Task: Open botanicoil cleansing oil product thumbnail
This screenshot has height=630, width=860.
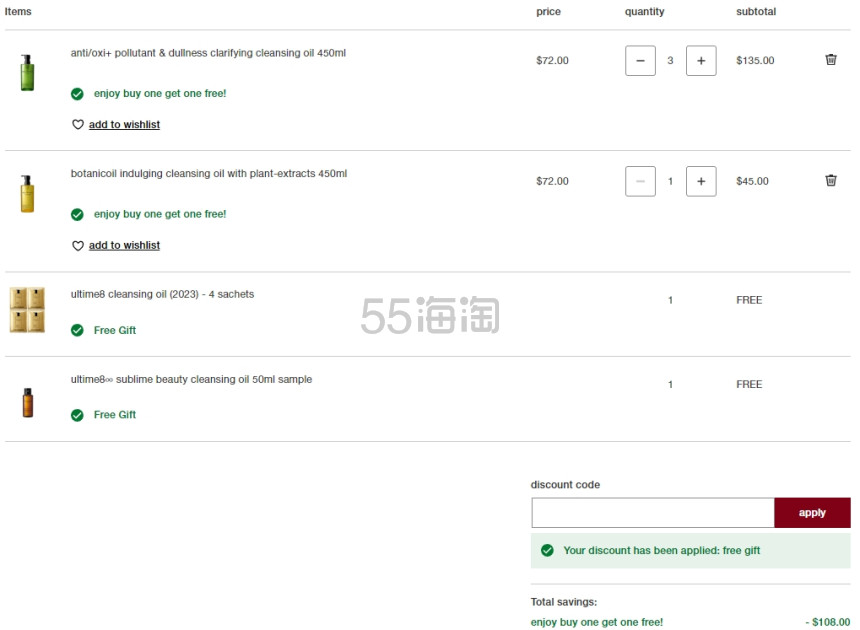Action: [x=27, y=194]
